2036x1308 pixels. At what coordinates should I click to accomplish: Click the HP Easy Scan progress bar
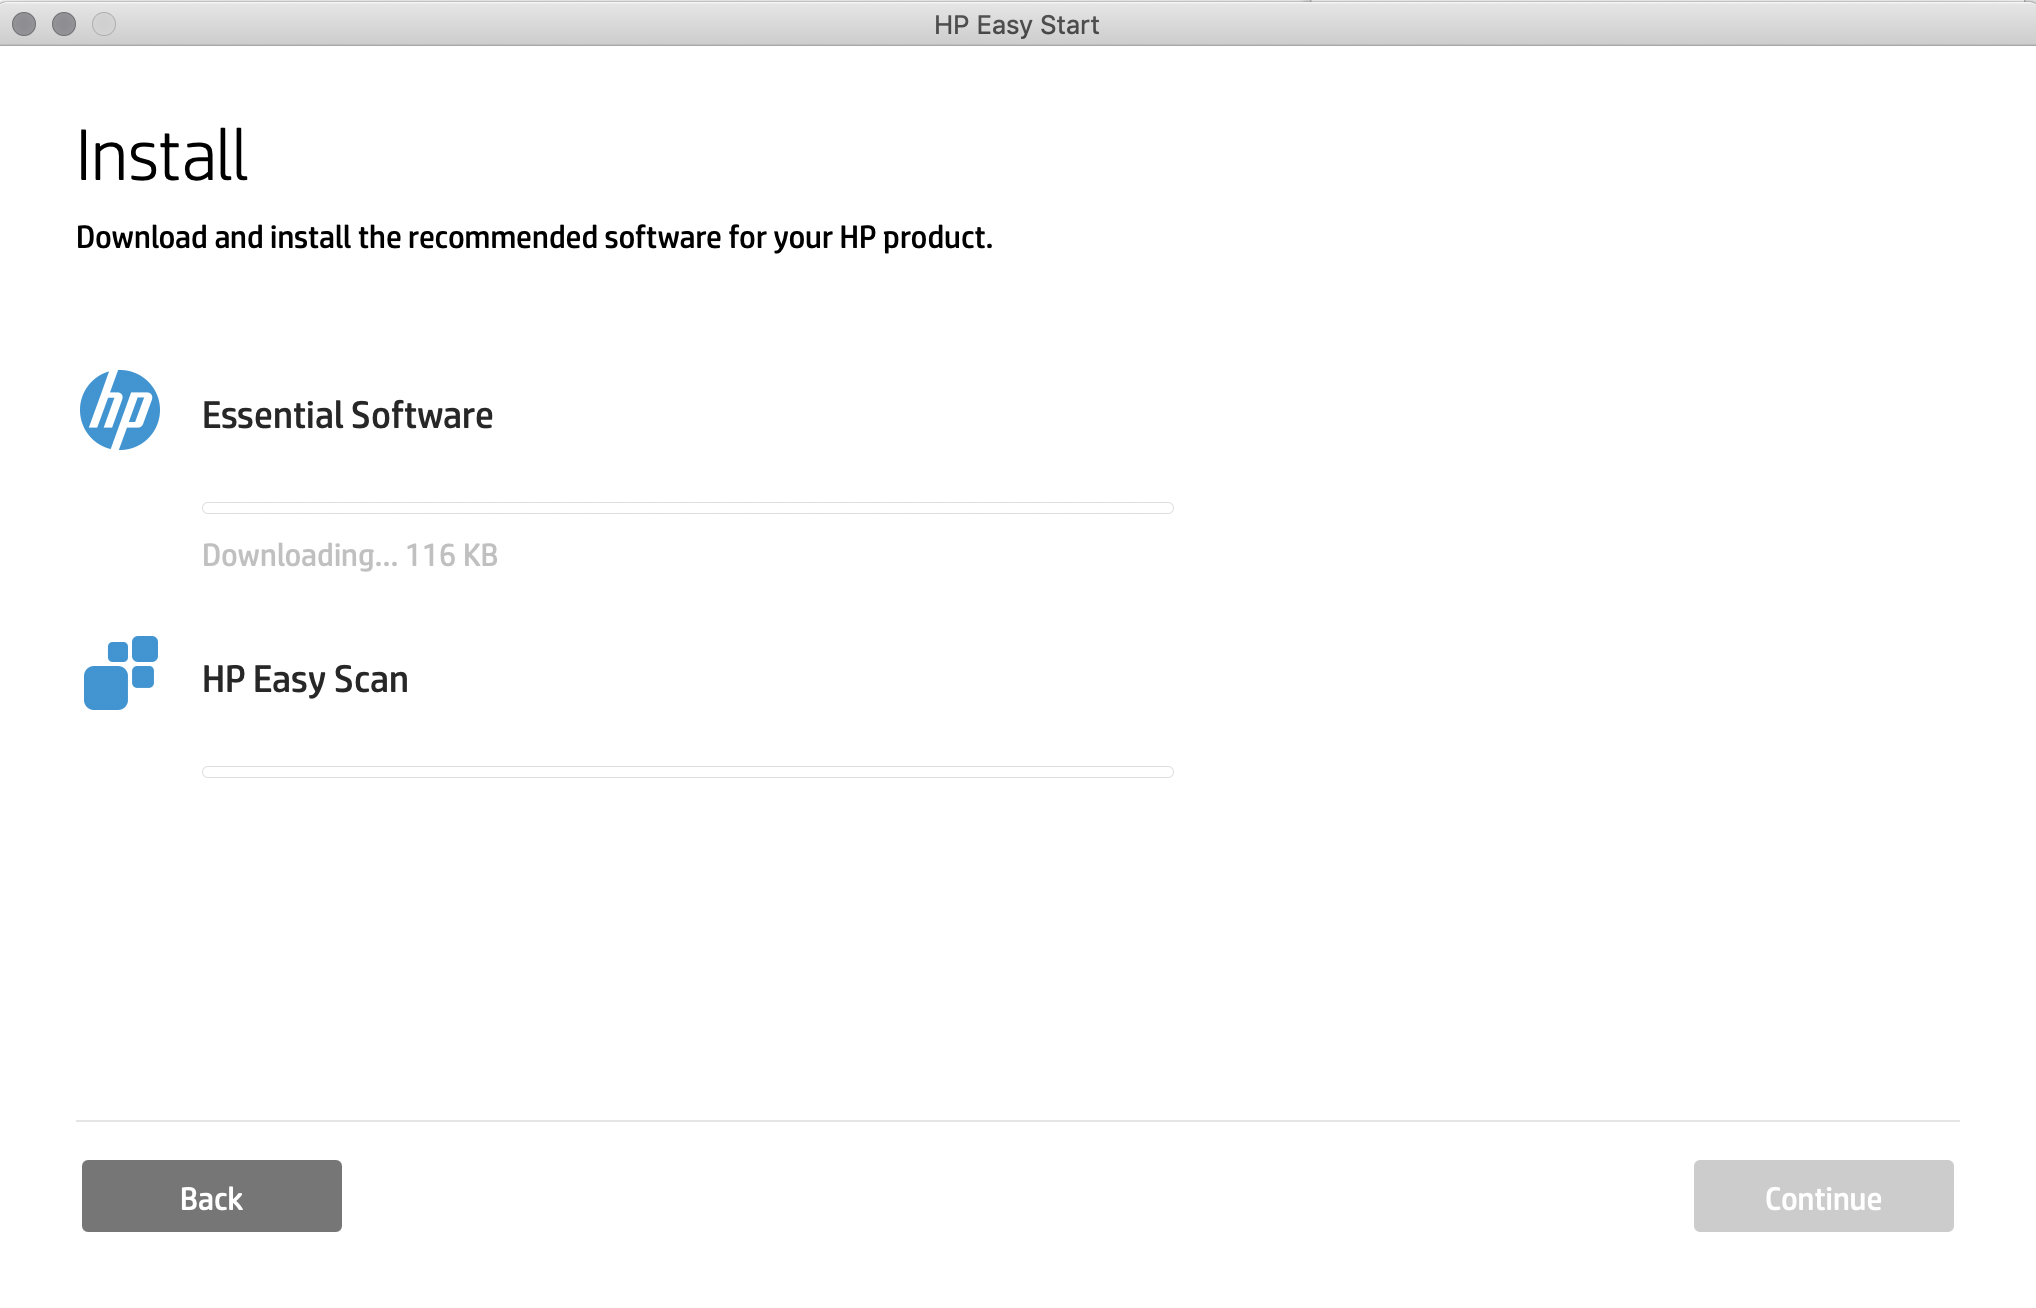click(x=687, y=772)
